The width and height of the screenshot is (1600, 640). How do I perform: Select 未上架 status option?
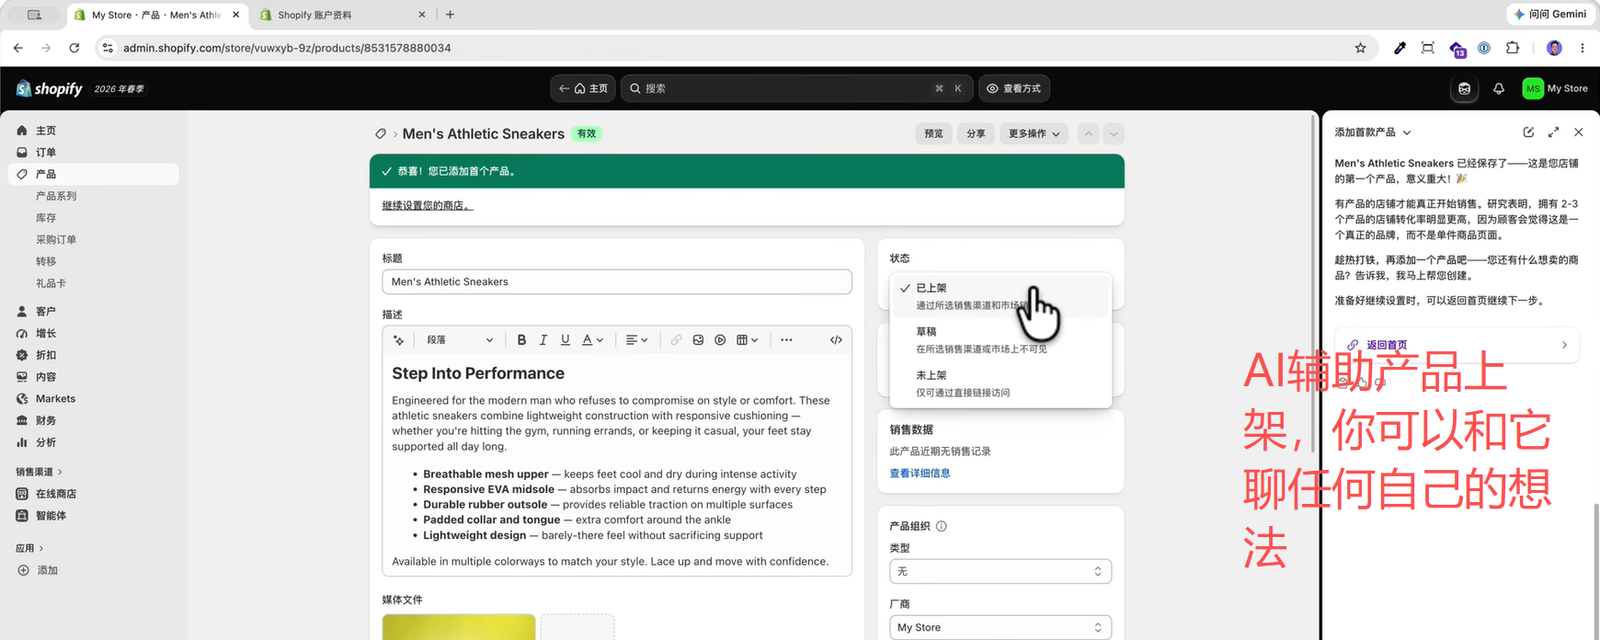(1000, 384)
